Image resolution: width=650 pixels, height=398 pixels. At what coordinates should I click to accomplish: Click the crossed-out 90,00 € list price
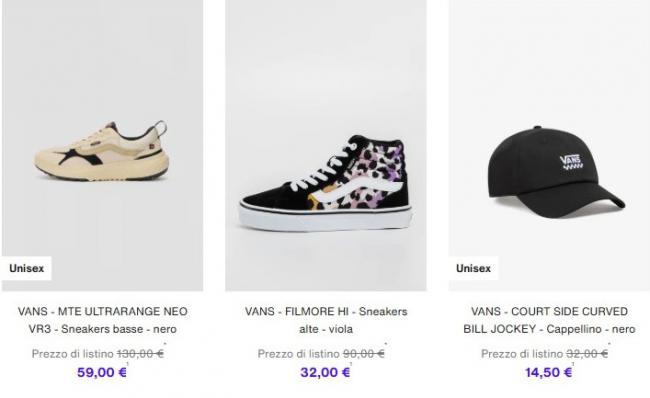point(364,354)
